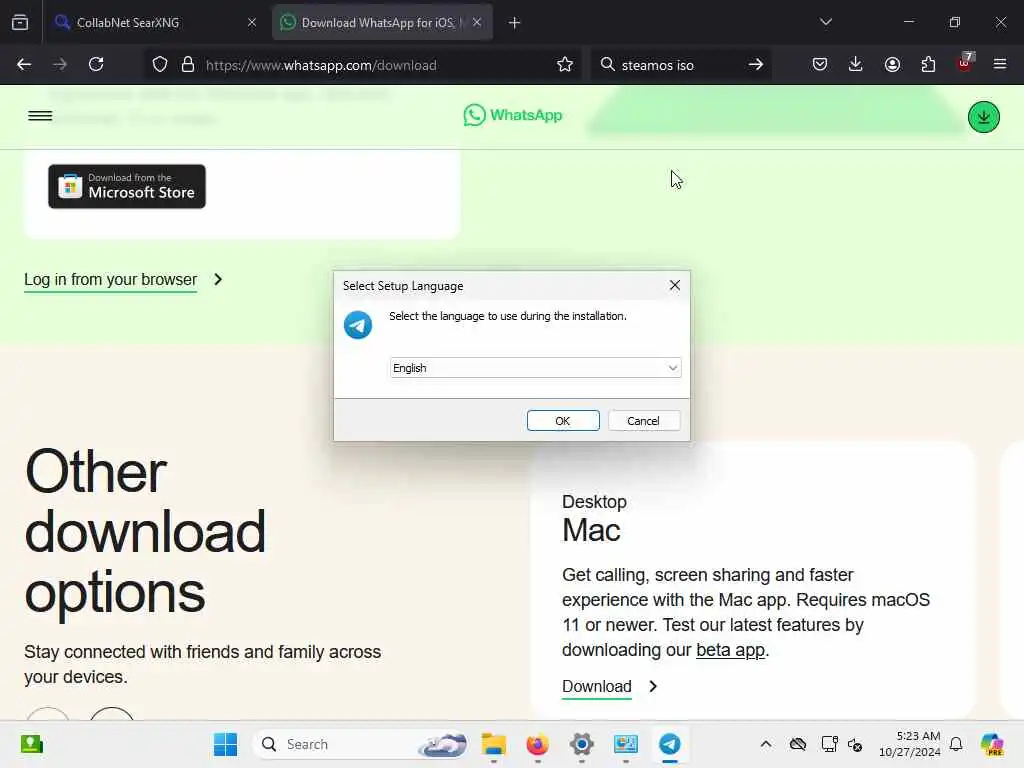Open the Copilot preview icon
Screen dimensions: 1024x768
click(x=992, y=744)
